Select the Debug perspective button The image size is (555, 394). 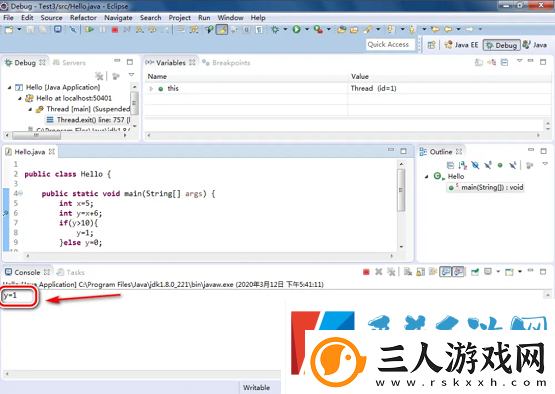[501, 45]
